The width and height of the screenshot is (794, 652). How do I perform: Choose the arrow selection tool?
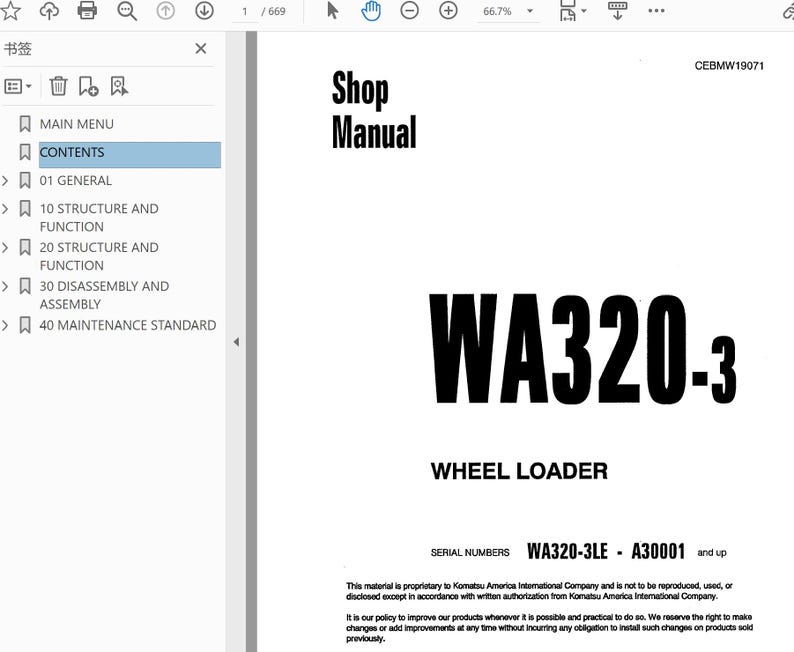(333, 11)
